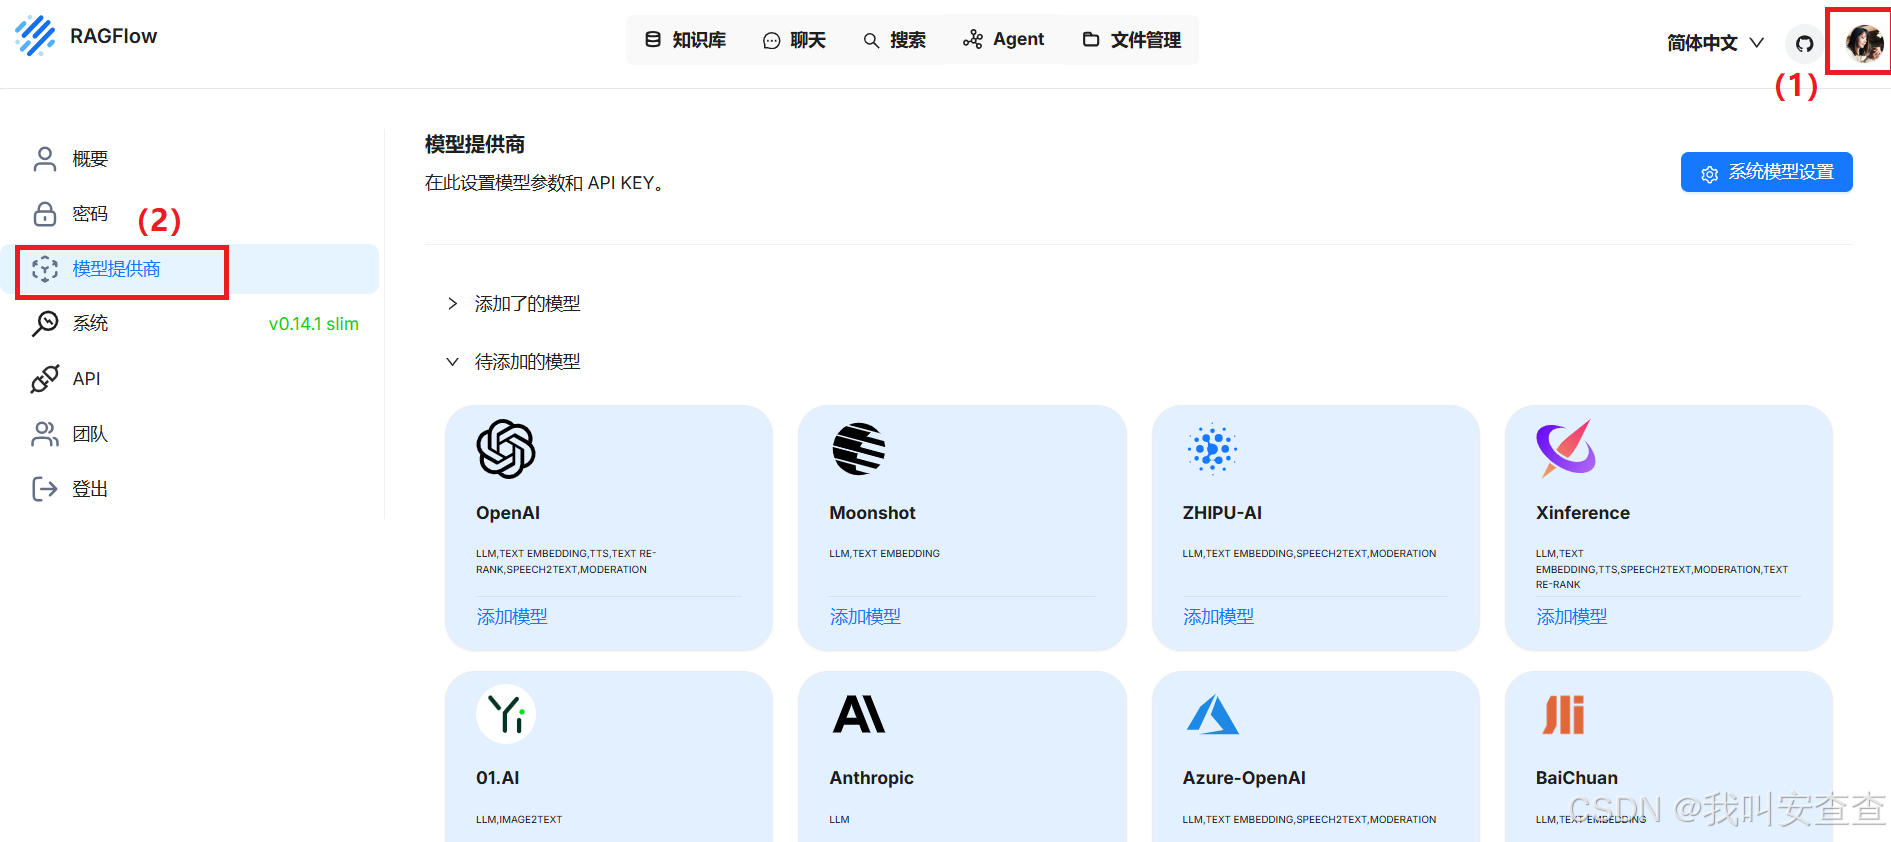Click the 系统模型设置 button label
This screenshot has width=1891, height=842.
tap(1782, 172)
